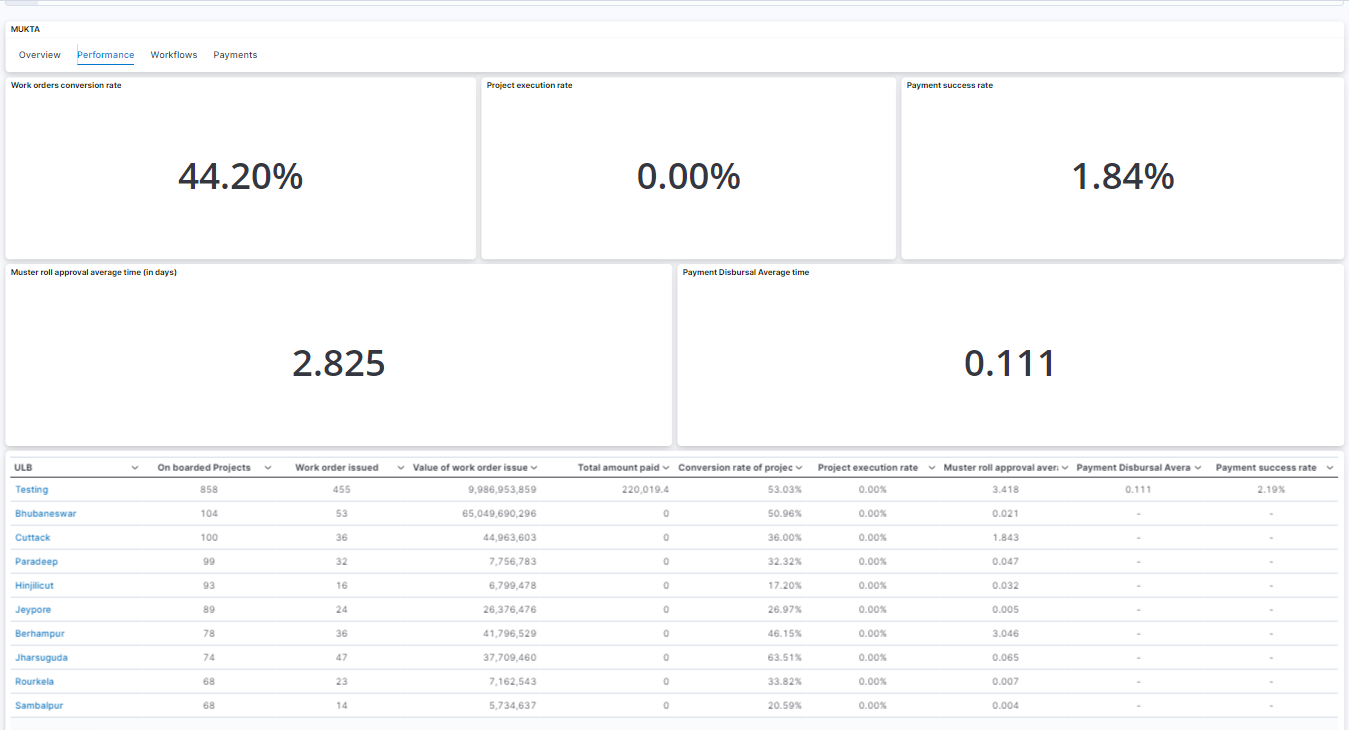Click the Payment Disbursal Average time panel value

(1010, 363)
